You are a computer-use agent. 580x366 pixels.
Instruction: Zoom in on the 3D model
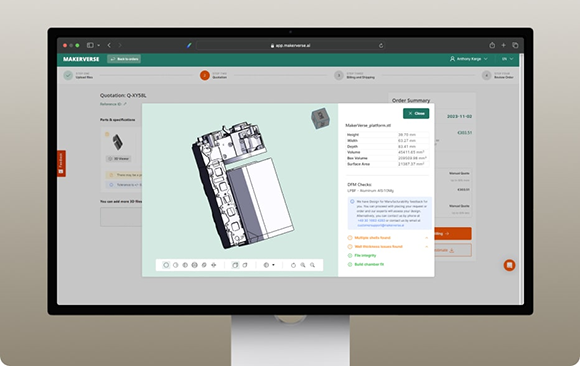click(x=303, y=265)
